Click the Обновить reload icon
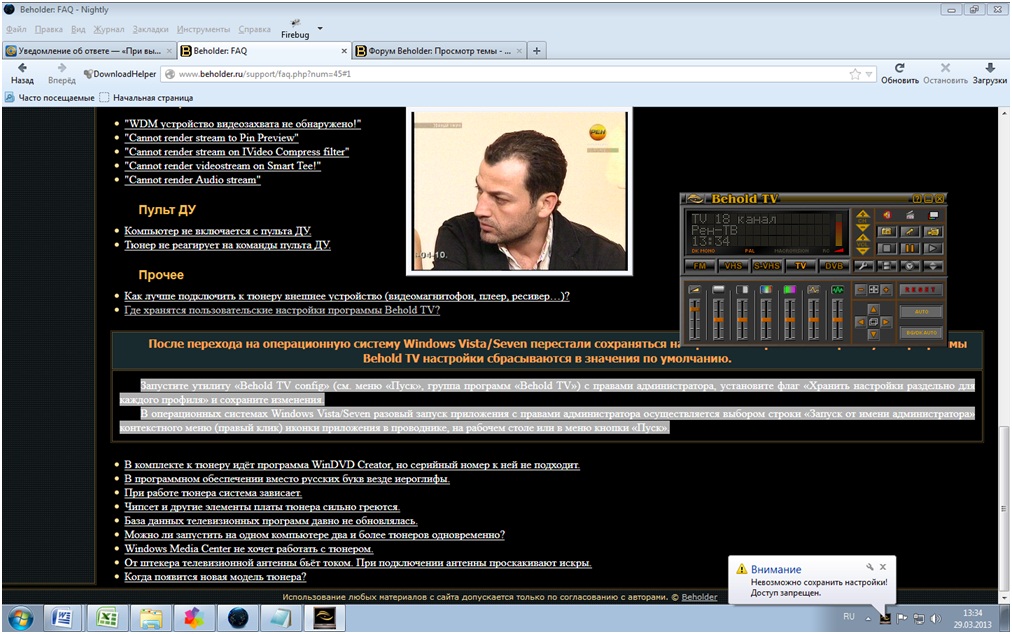 coord(900,69)
